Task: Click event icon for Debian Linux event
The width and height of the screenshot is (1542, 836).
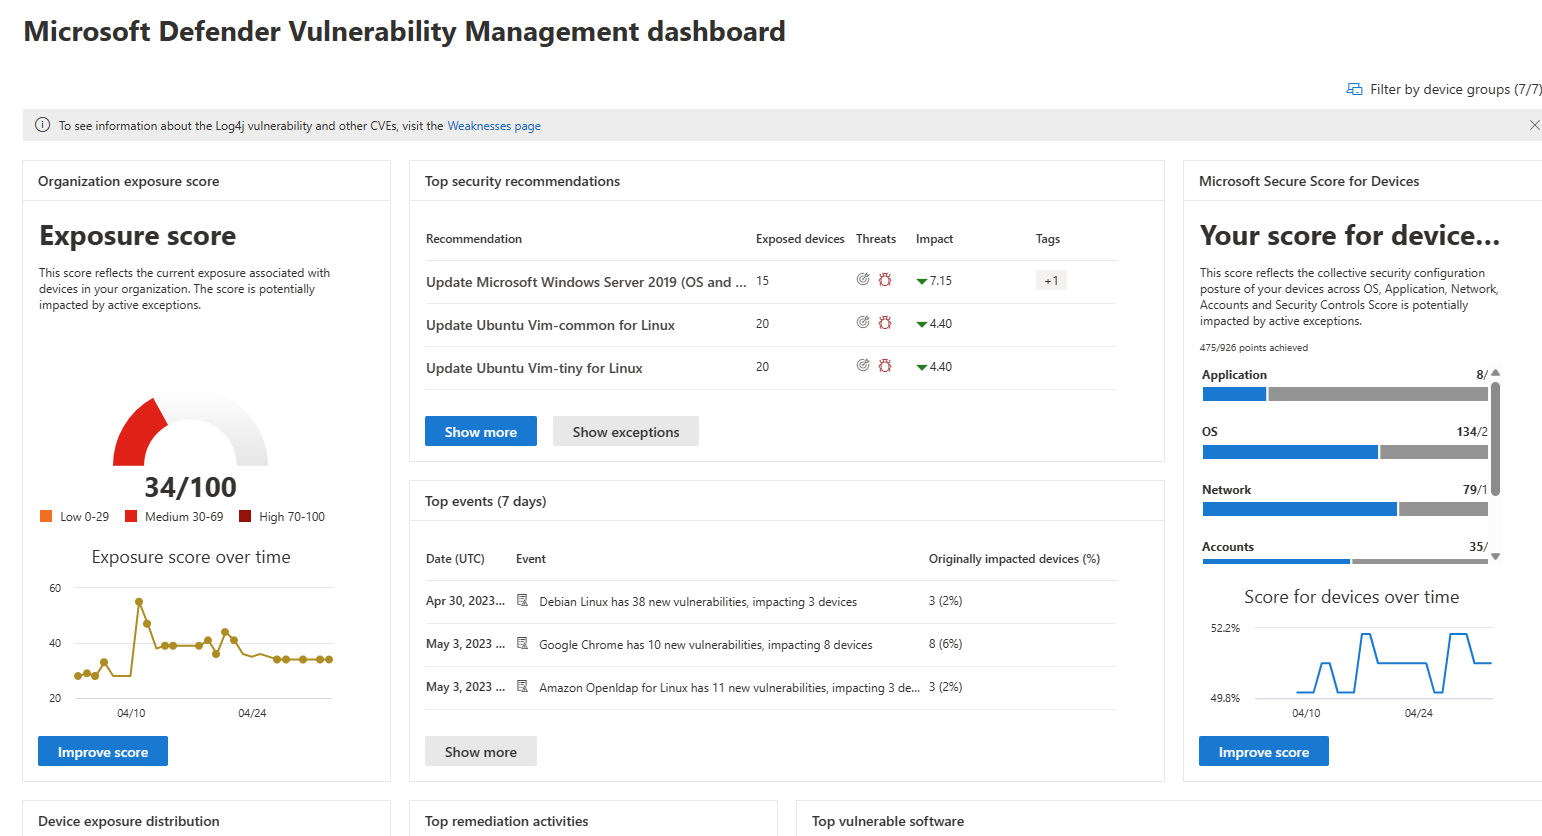Action: [522, 601]
